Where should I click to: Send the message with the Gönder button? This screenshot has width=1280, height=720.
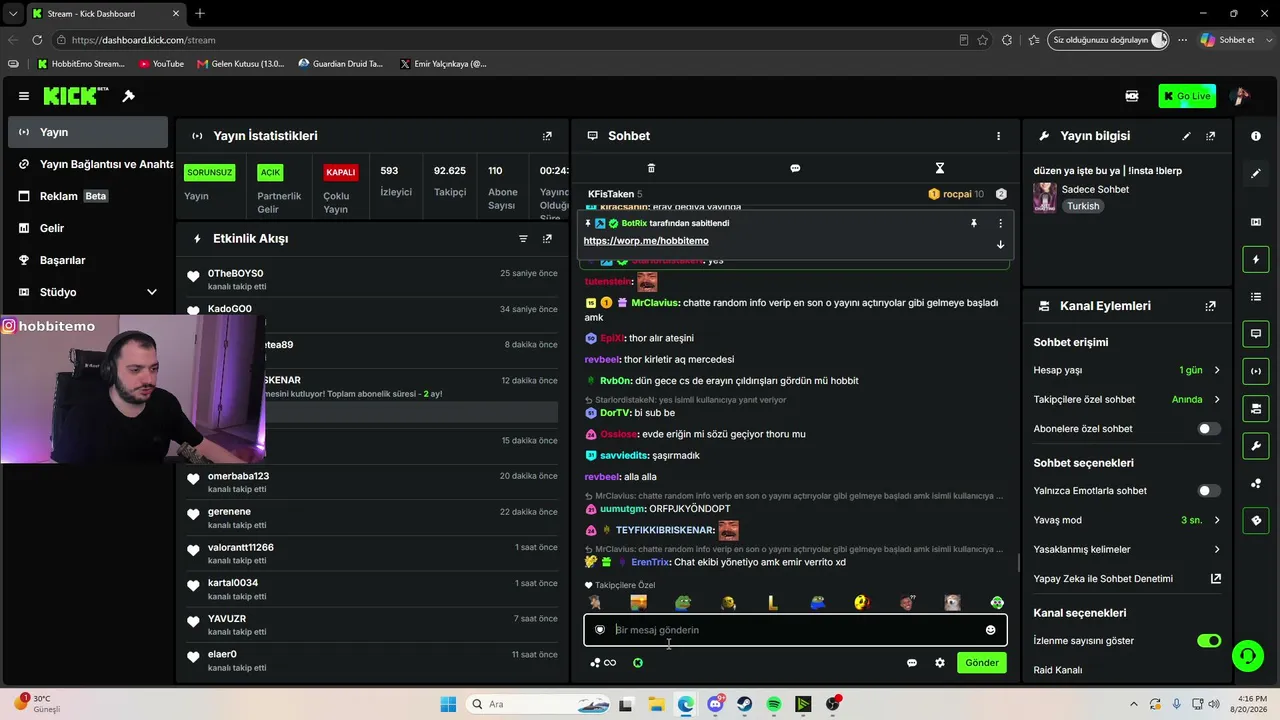981,663
